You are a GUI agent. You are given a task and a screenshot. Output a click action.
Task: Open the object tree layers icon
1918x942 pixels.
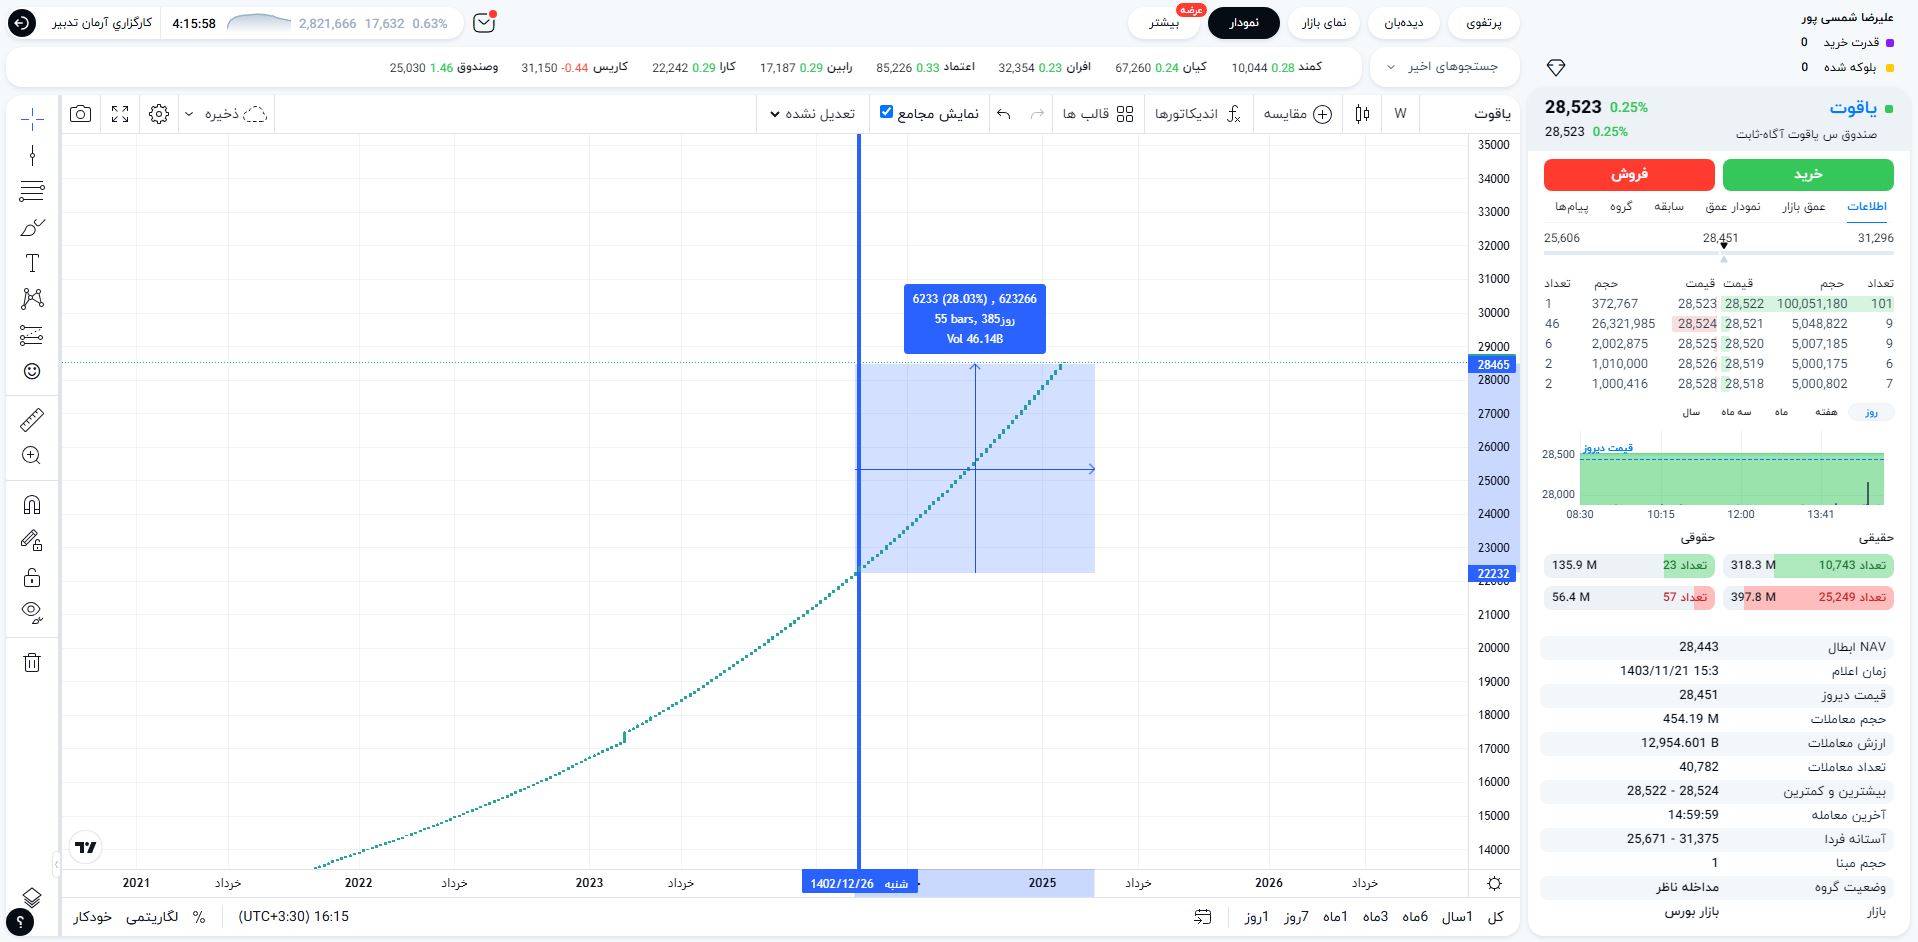[x=32, y=897]
